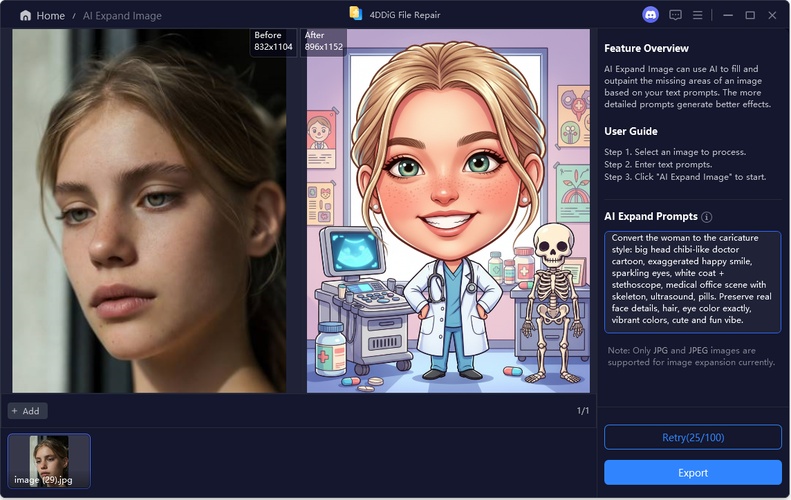This screenshot has height=500, width=791.
Task: Click the caricature doctor result image
Action: pos(448,211)
